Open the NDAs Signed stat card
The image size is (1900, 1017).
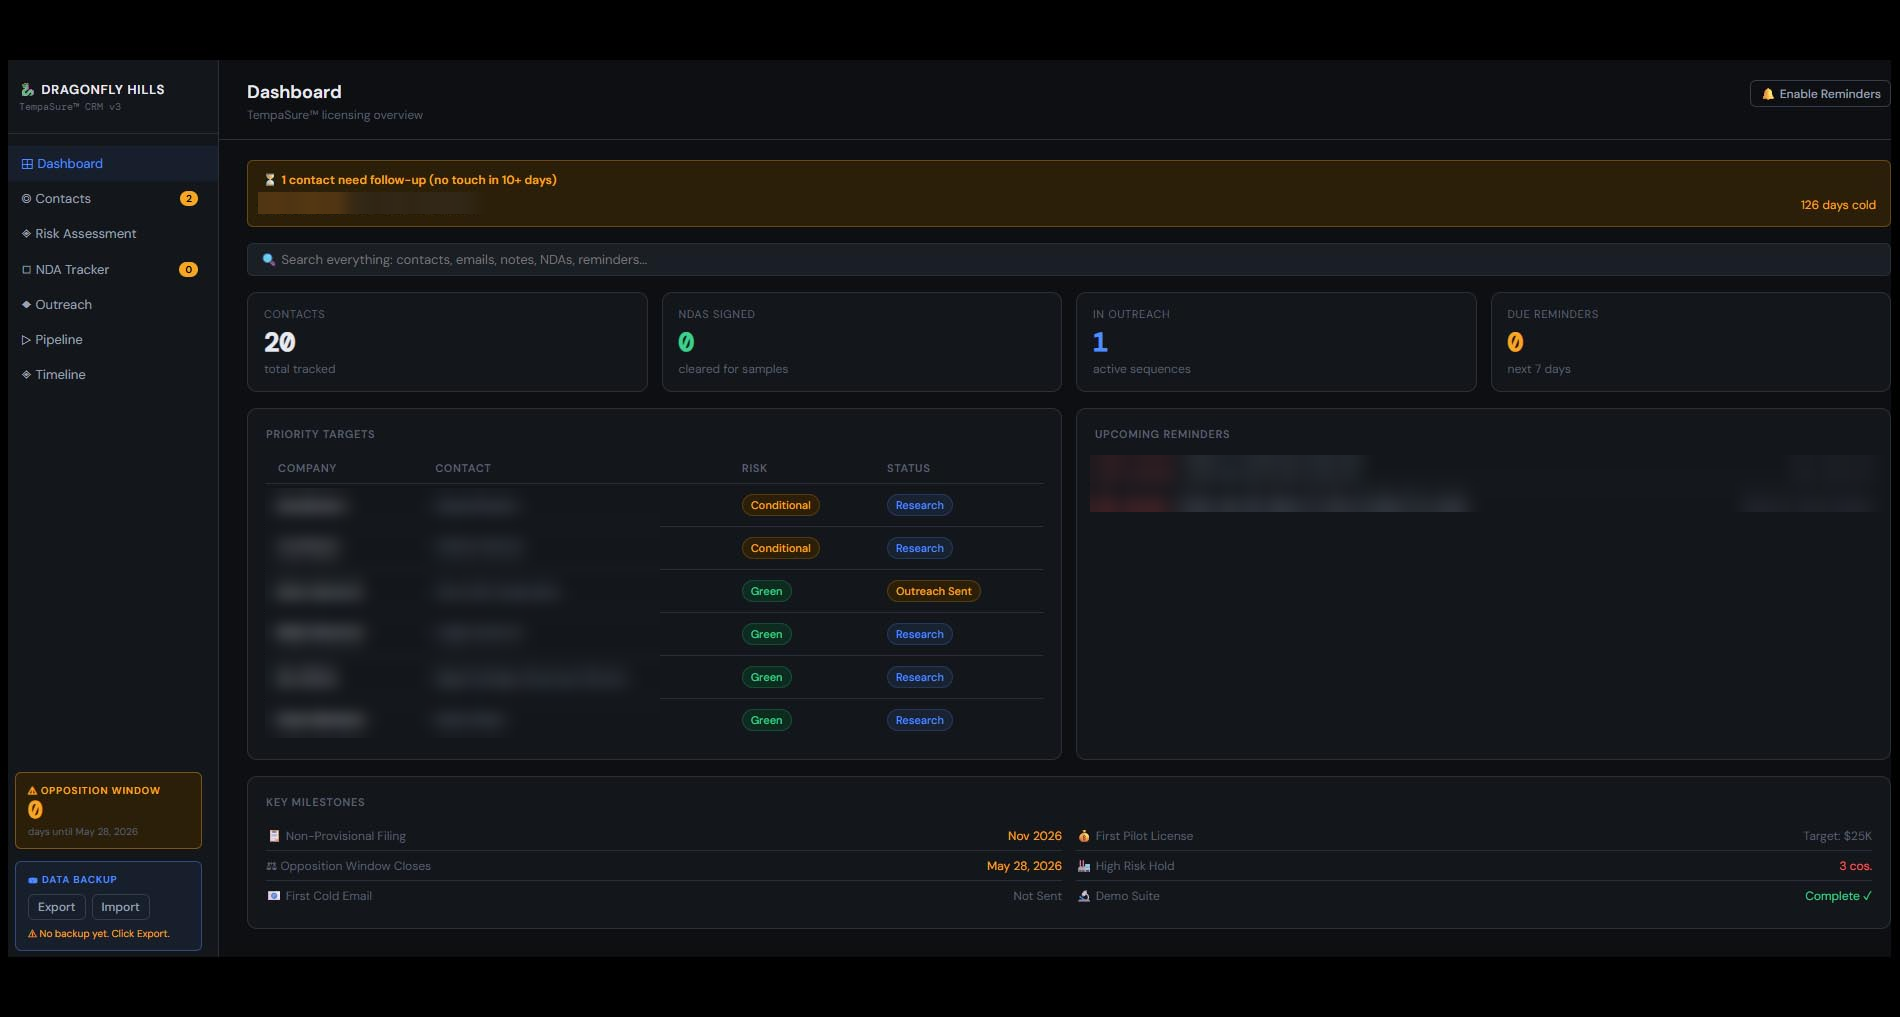[x=861, y=342]
